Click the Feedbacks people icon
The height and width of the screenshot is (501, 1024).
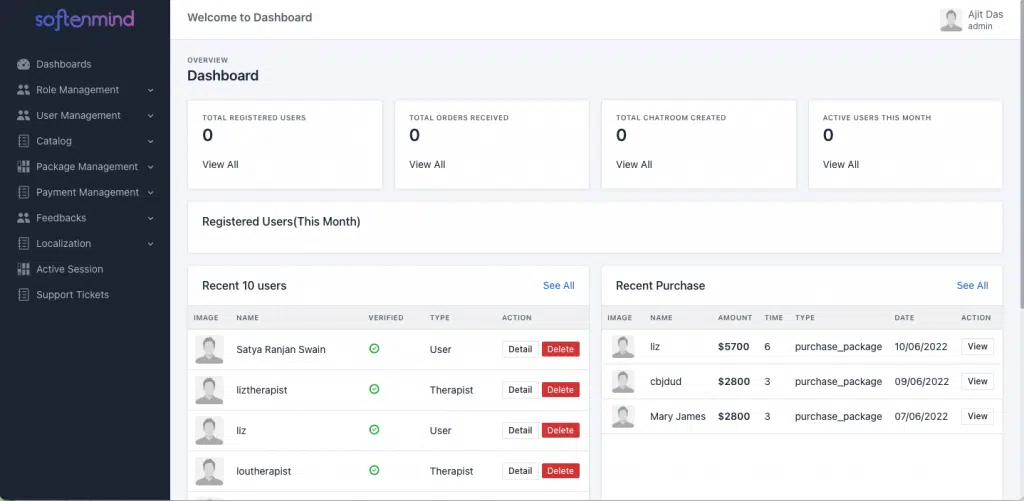(24, 218)
